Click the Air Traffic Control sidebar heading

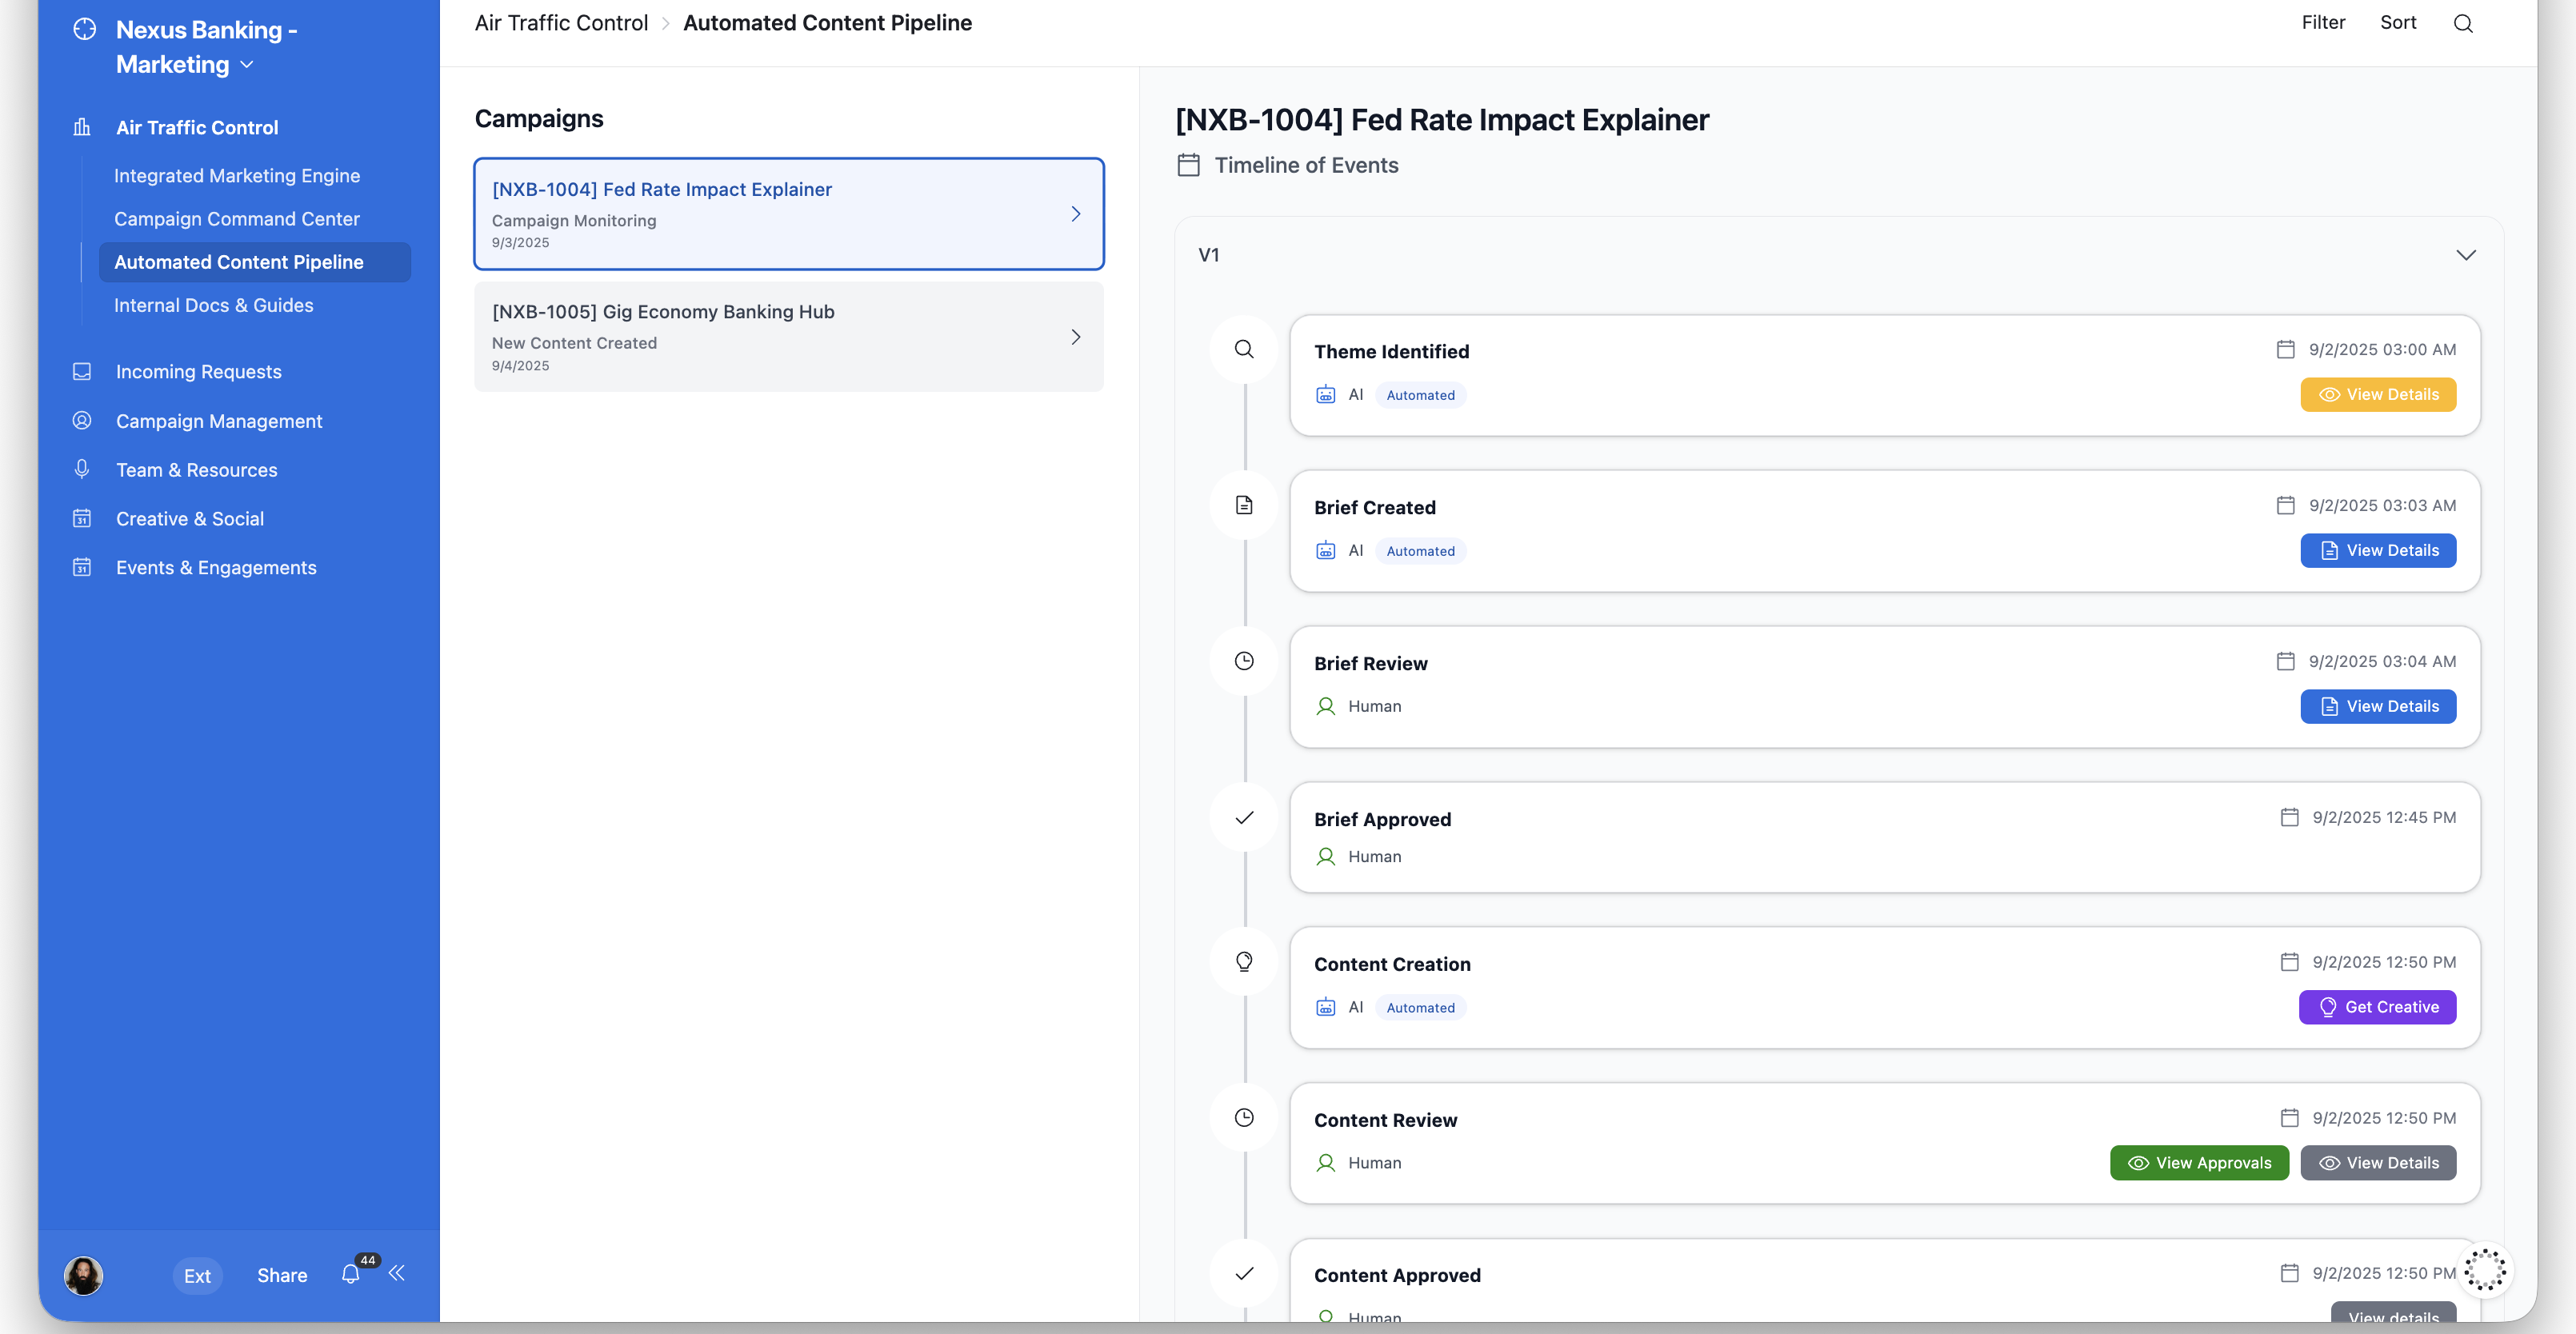click(197, 128)
